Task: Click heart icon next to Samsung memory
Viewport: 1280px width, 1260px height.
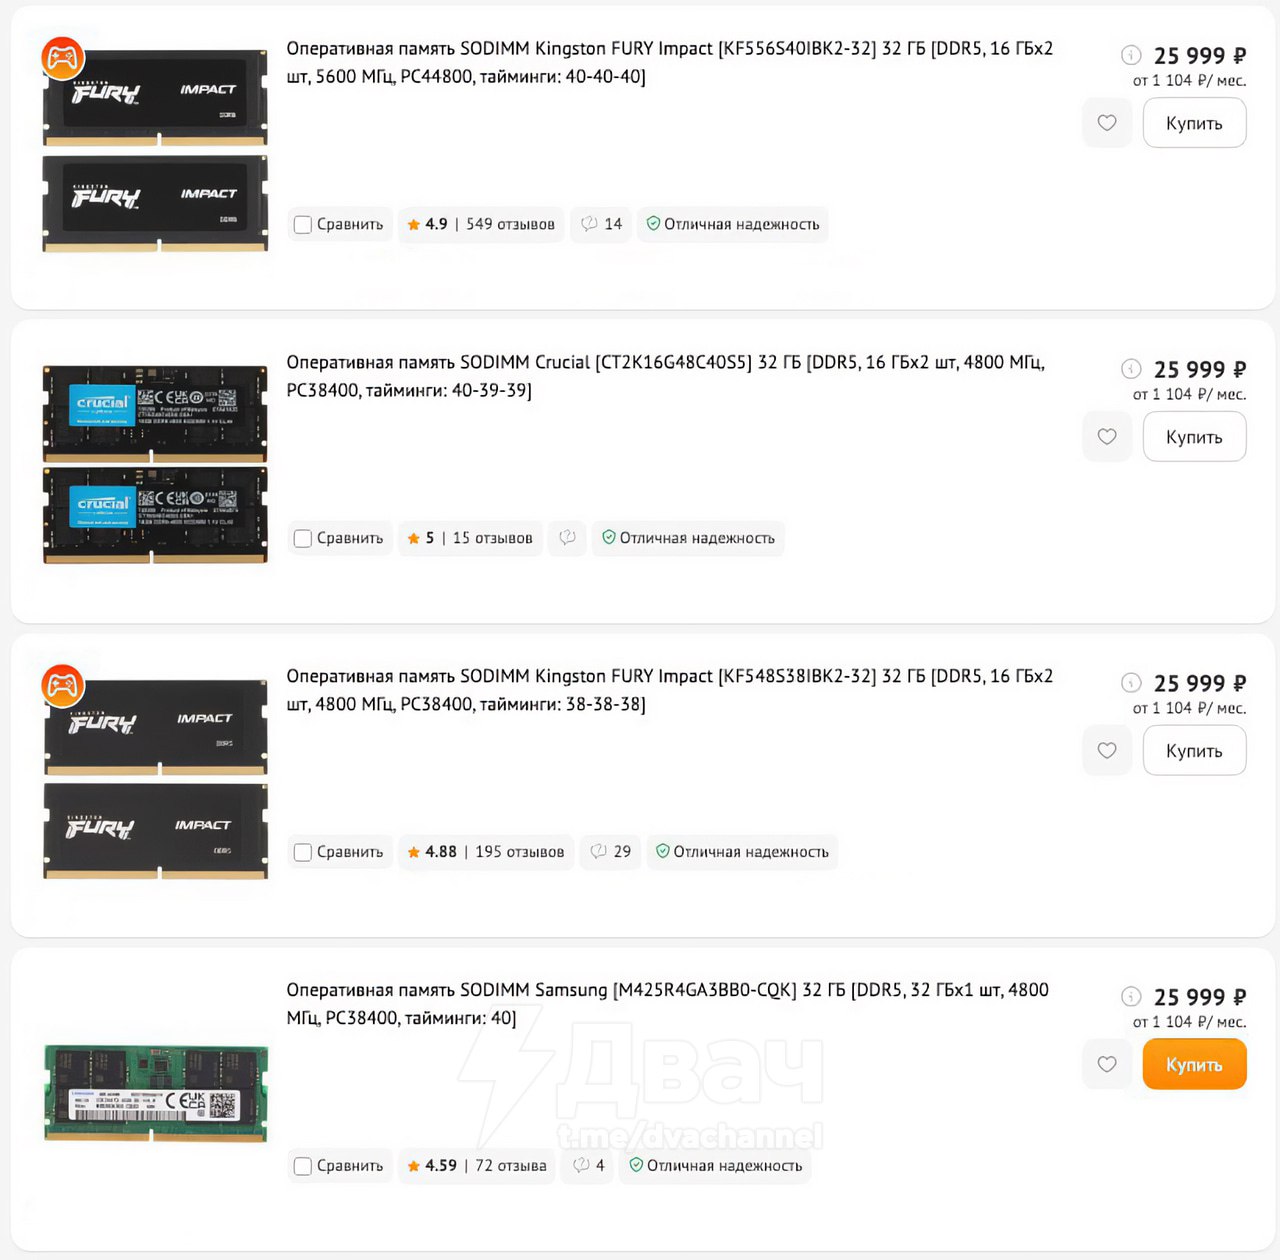Action: click(x=1107, y=1065)
